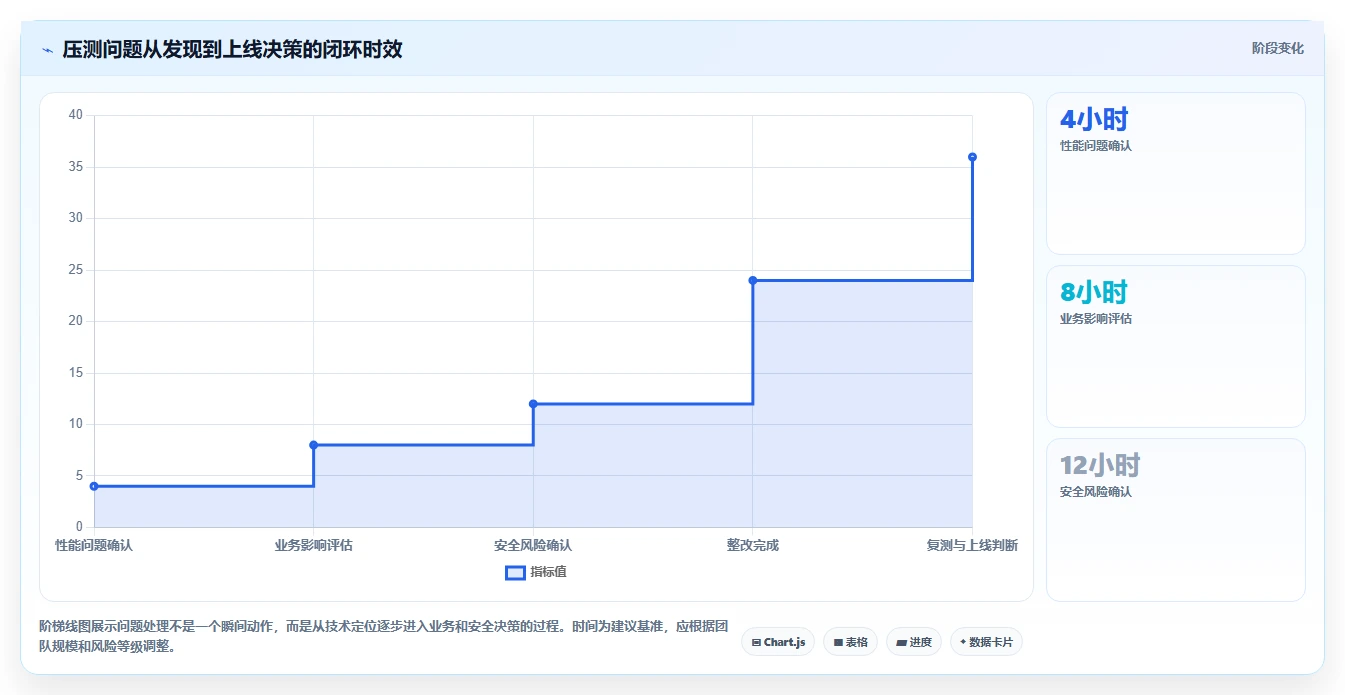1345x695 pixels.
Task: Click the data point at 安全风险确认
Action: pos(533,404)
